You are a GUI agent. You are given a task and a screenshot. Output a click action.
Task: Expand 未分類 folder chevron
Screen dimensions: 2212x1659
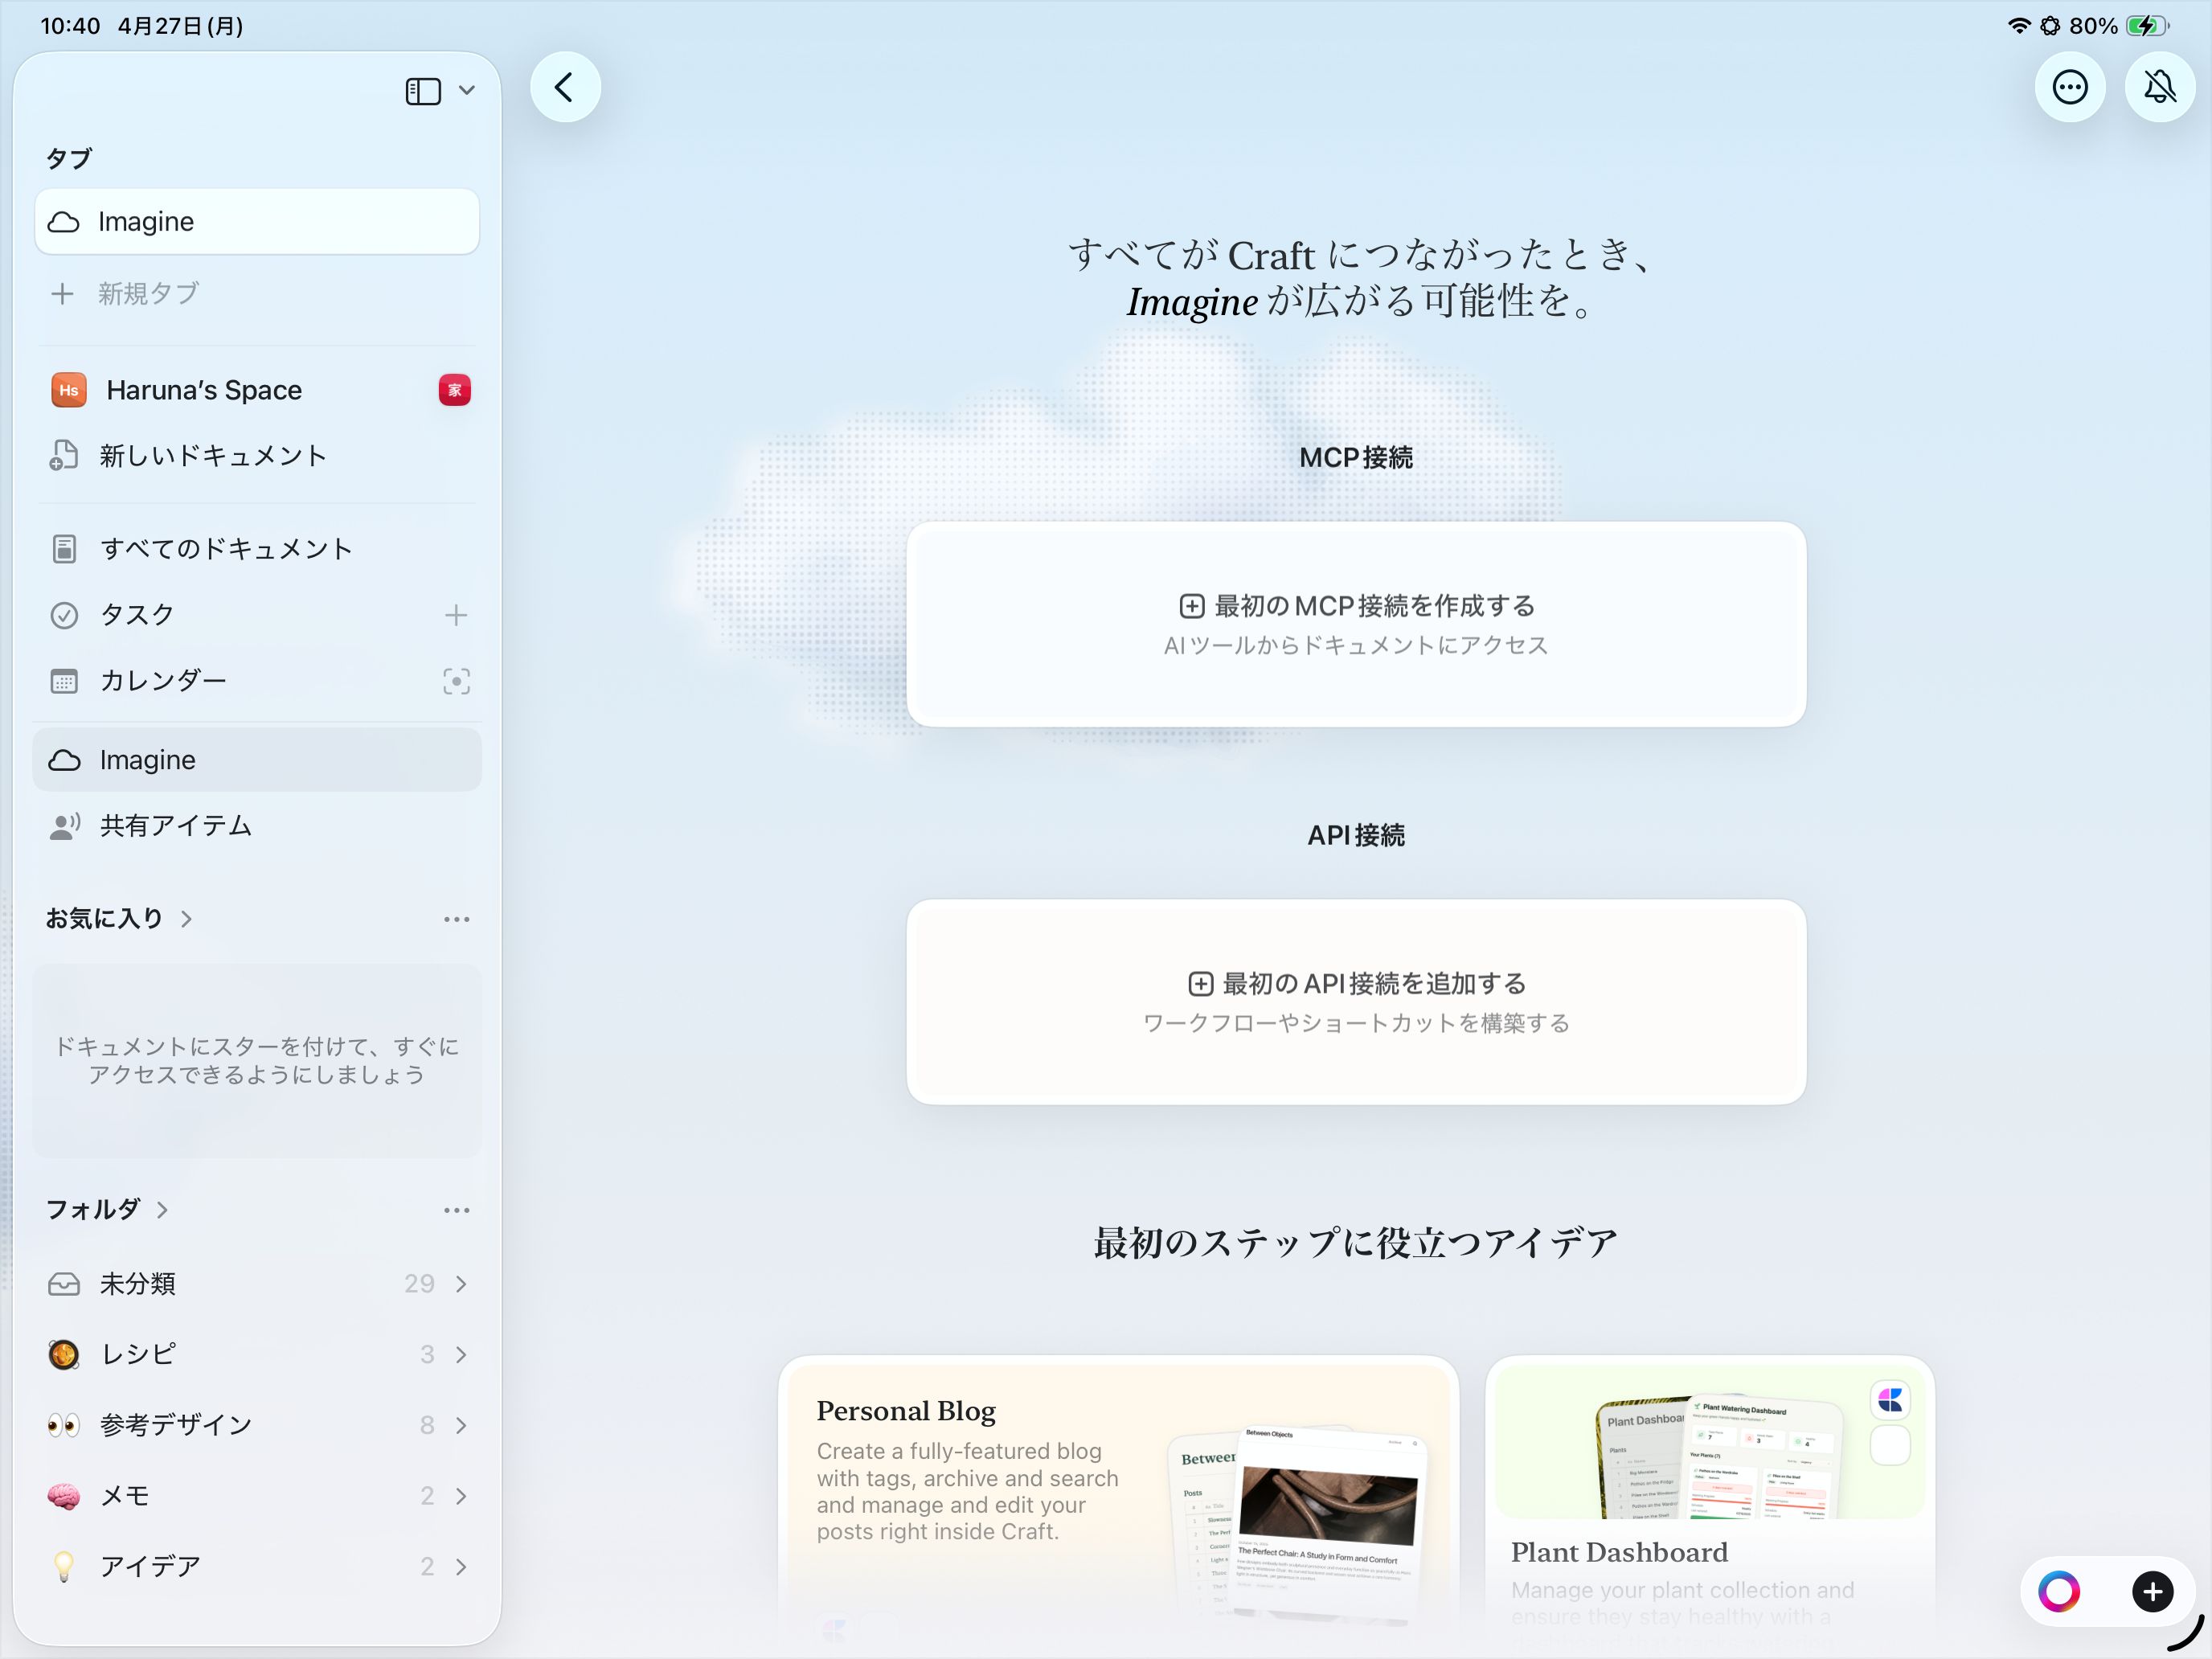click(461, 1284)
